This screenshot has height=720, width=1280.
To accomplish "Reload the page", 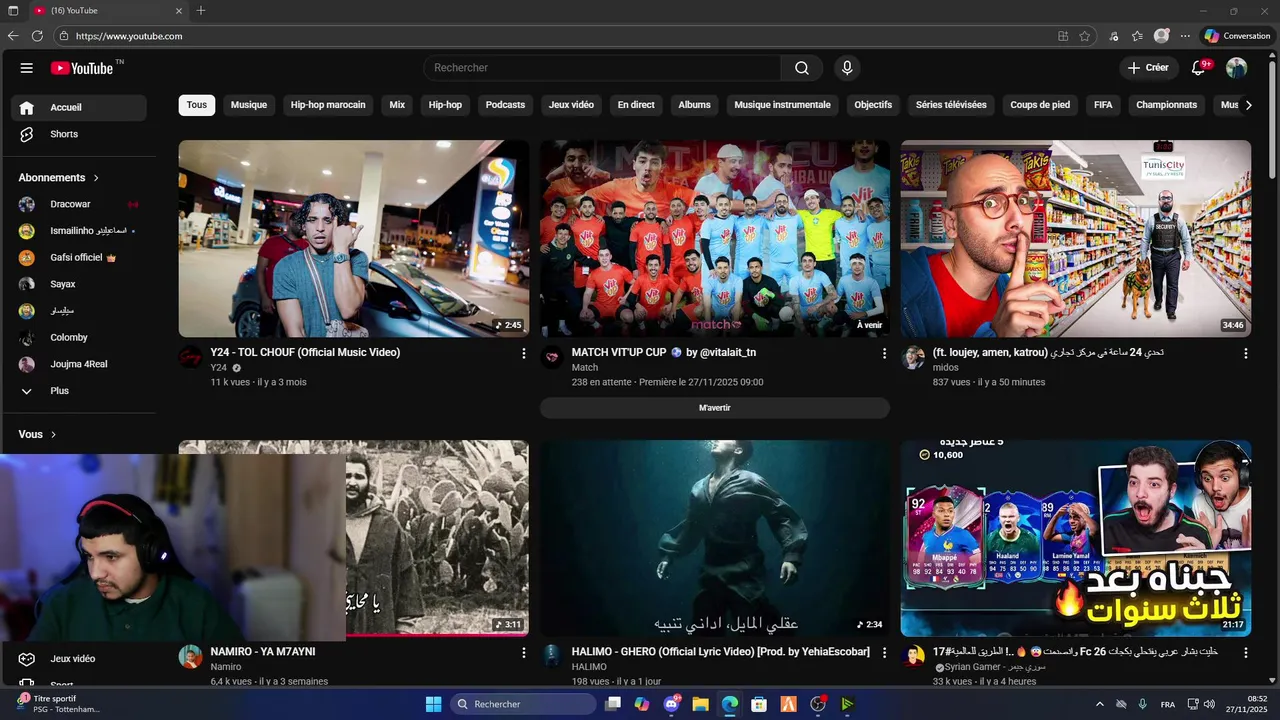I will [x=37, y=36].
